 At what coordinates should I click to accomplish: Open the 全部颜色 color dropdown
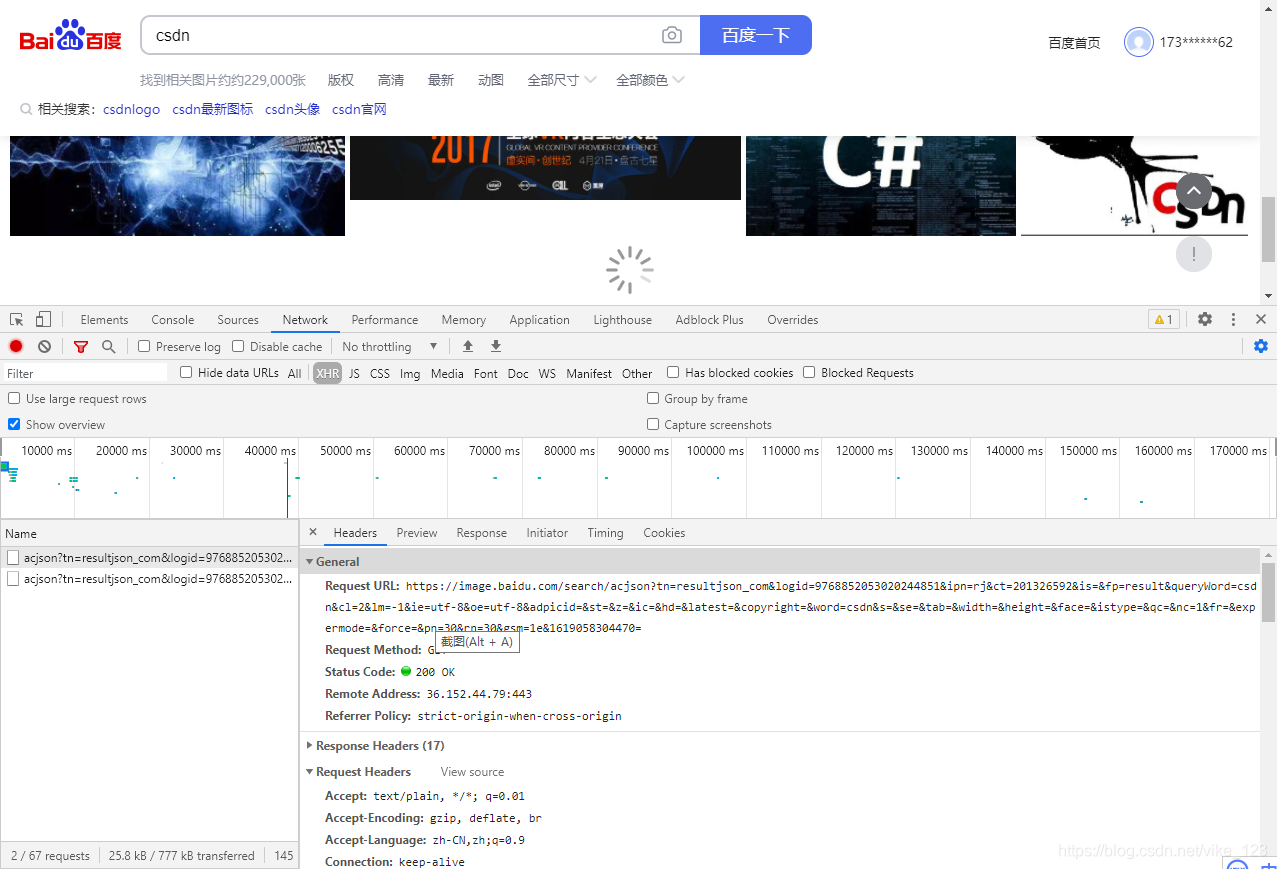click(x=650, y=80)
